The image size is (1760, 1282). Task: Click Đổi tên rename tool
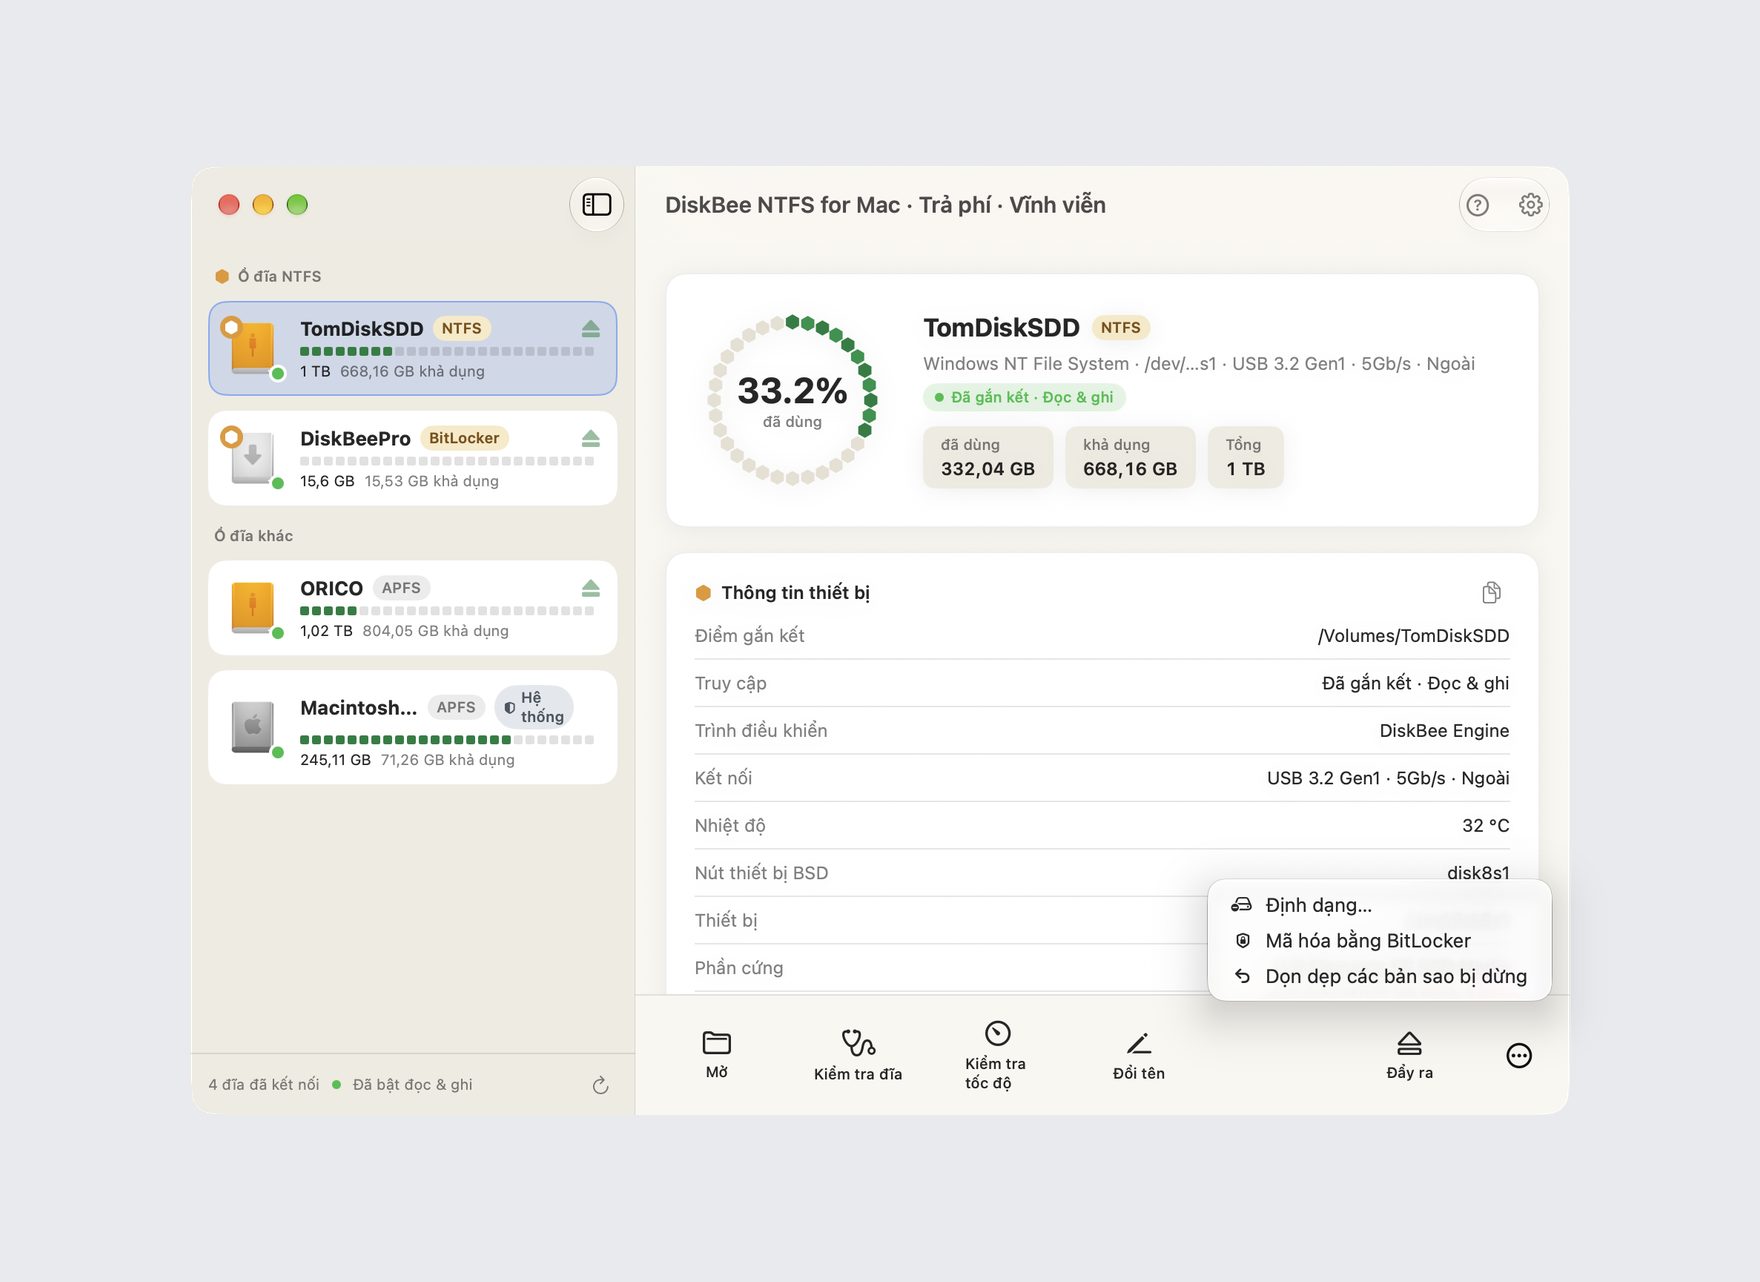1139,1055
